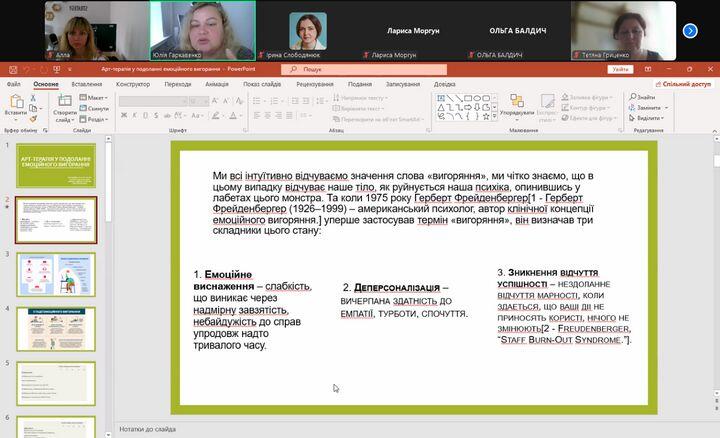The image size is (720, 438).
Task: Click the decrease list indent icon
Action: tap(295, 101)
